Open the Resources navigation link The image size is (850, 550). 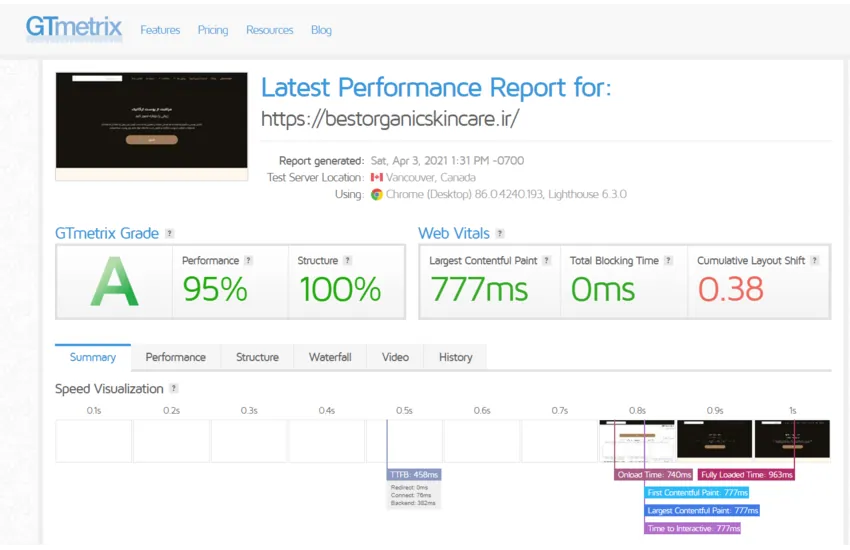(270, 30)
